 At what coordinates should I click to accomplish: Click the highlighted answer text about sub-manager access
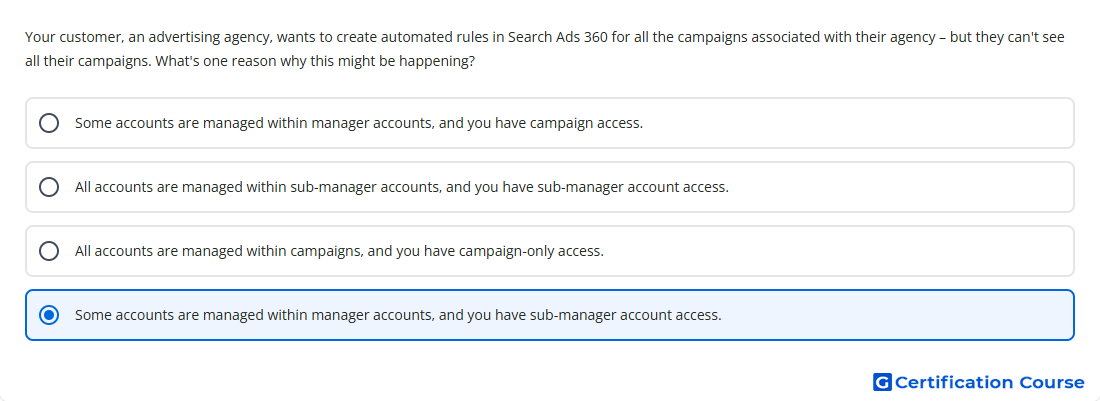pos(398,315)
